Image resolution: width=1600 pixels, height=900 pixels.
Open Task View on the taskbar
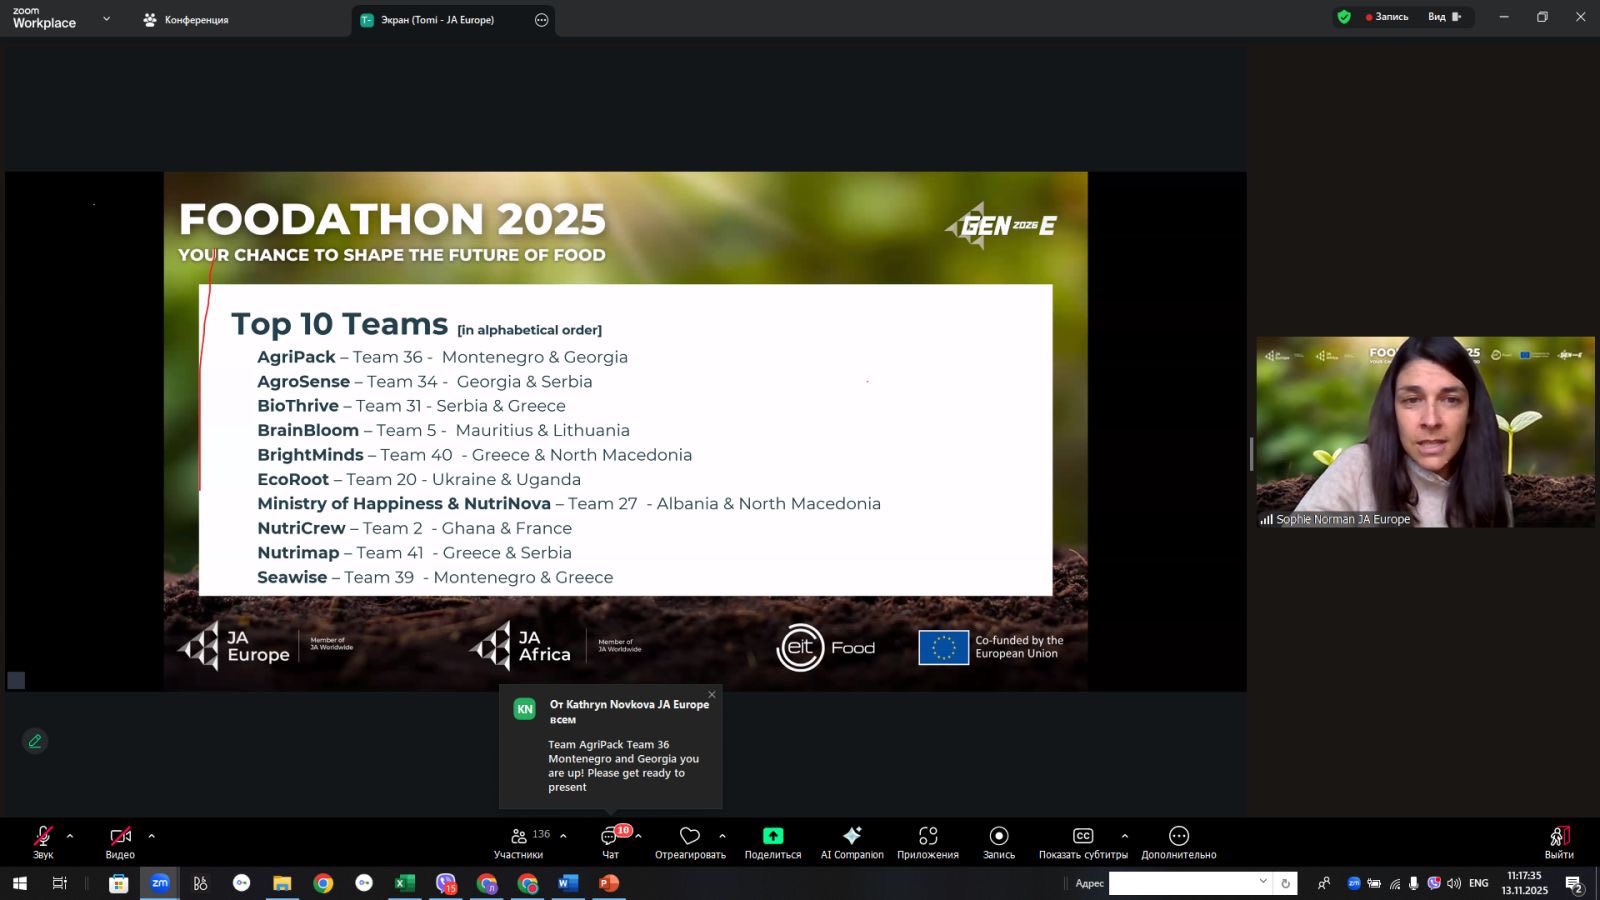pos(60,883)
